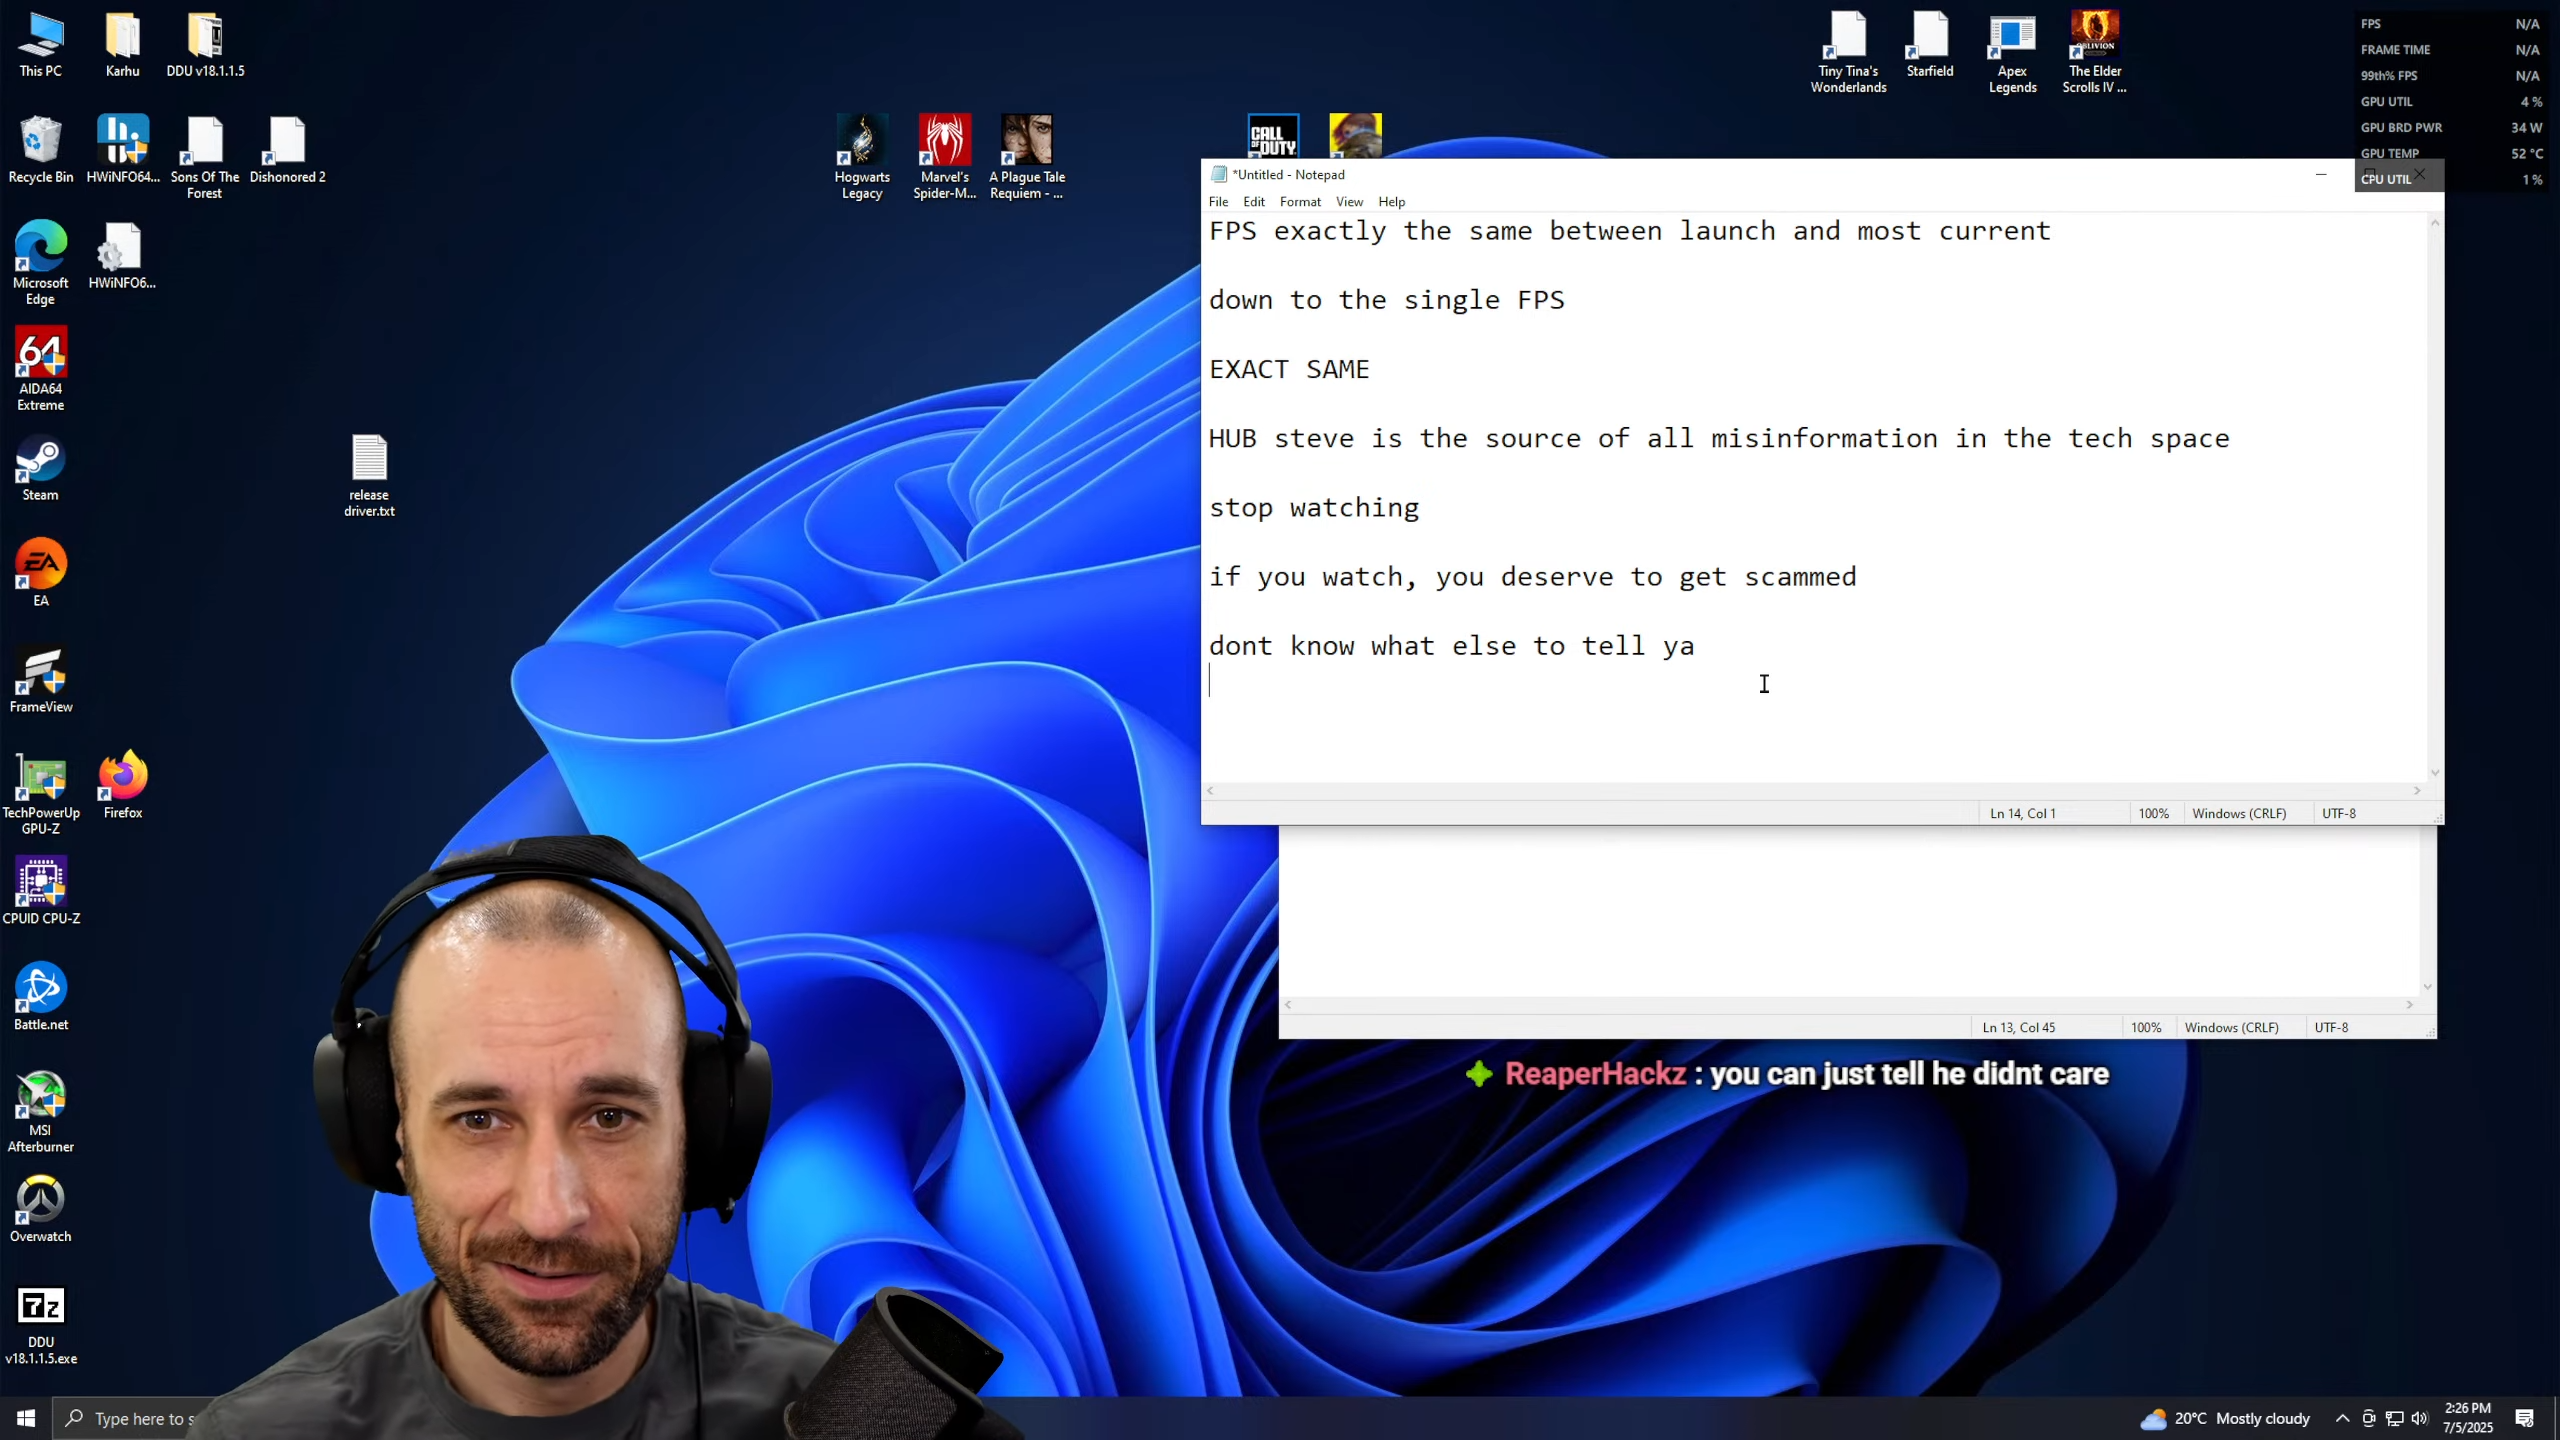The image size is (2560, 1440).
Task: Open the Notepad File menu
Action: click(x=1218, y=201)
